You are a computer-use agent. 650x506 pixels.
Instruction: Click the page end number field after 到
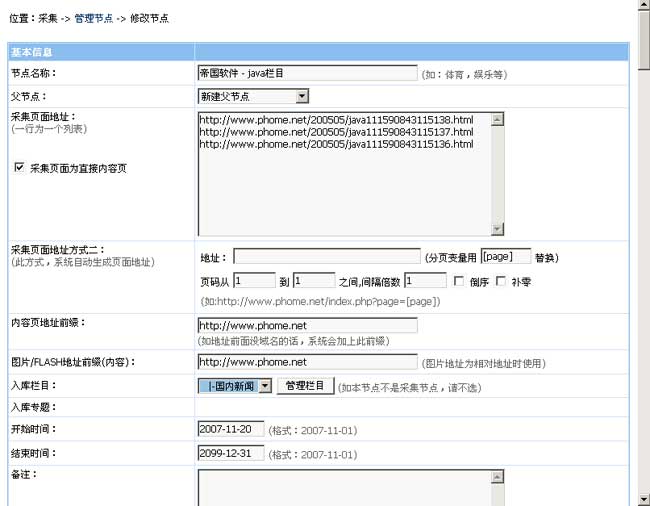click(314, 281)
